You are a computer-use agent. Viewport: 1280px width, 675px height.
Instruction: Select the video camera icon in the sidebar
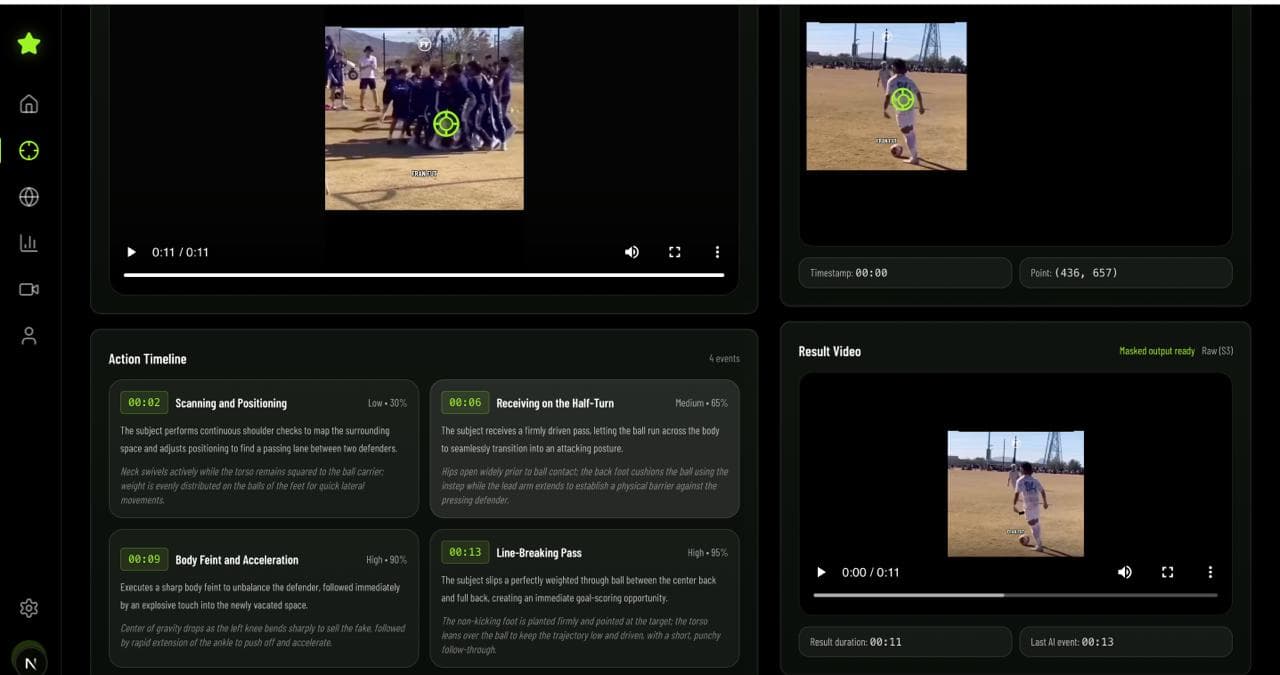click(28, 289)
